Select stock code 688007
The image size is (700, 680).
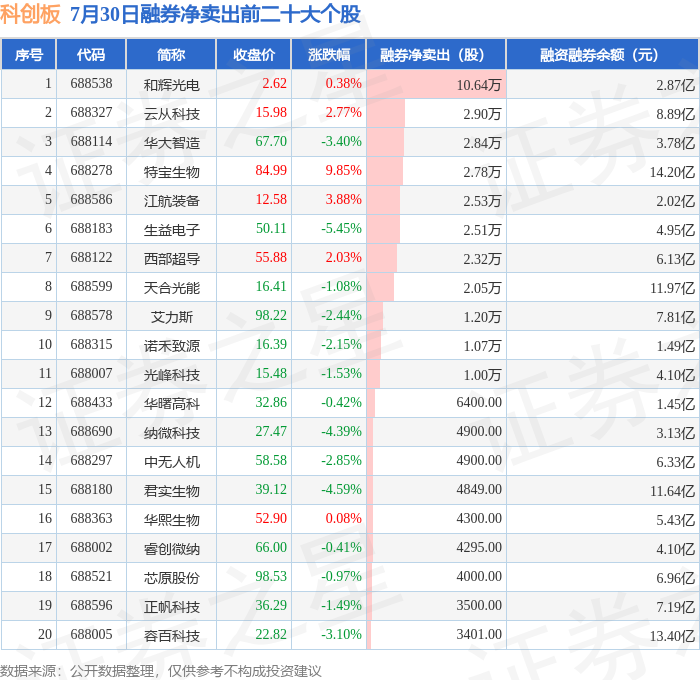tap(91, 374)
